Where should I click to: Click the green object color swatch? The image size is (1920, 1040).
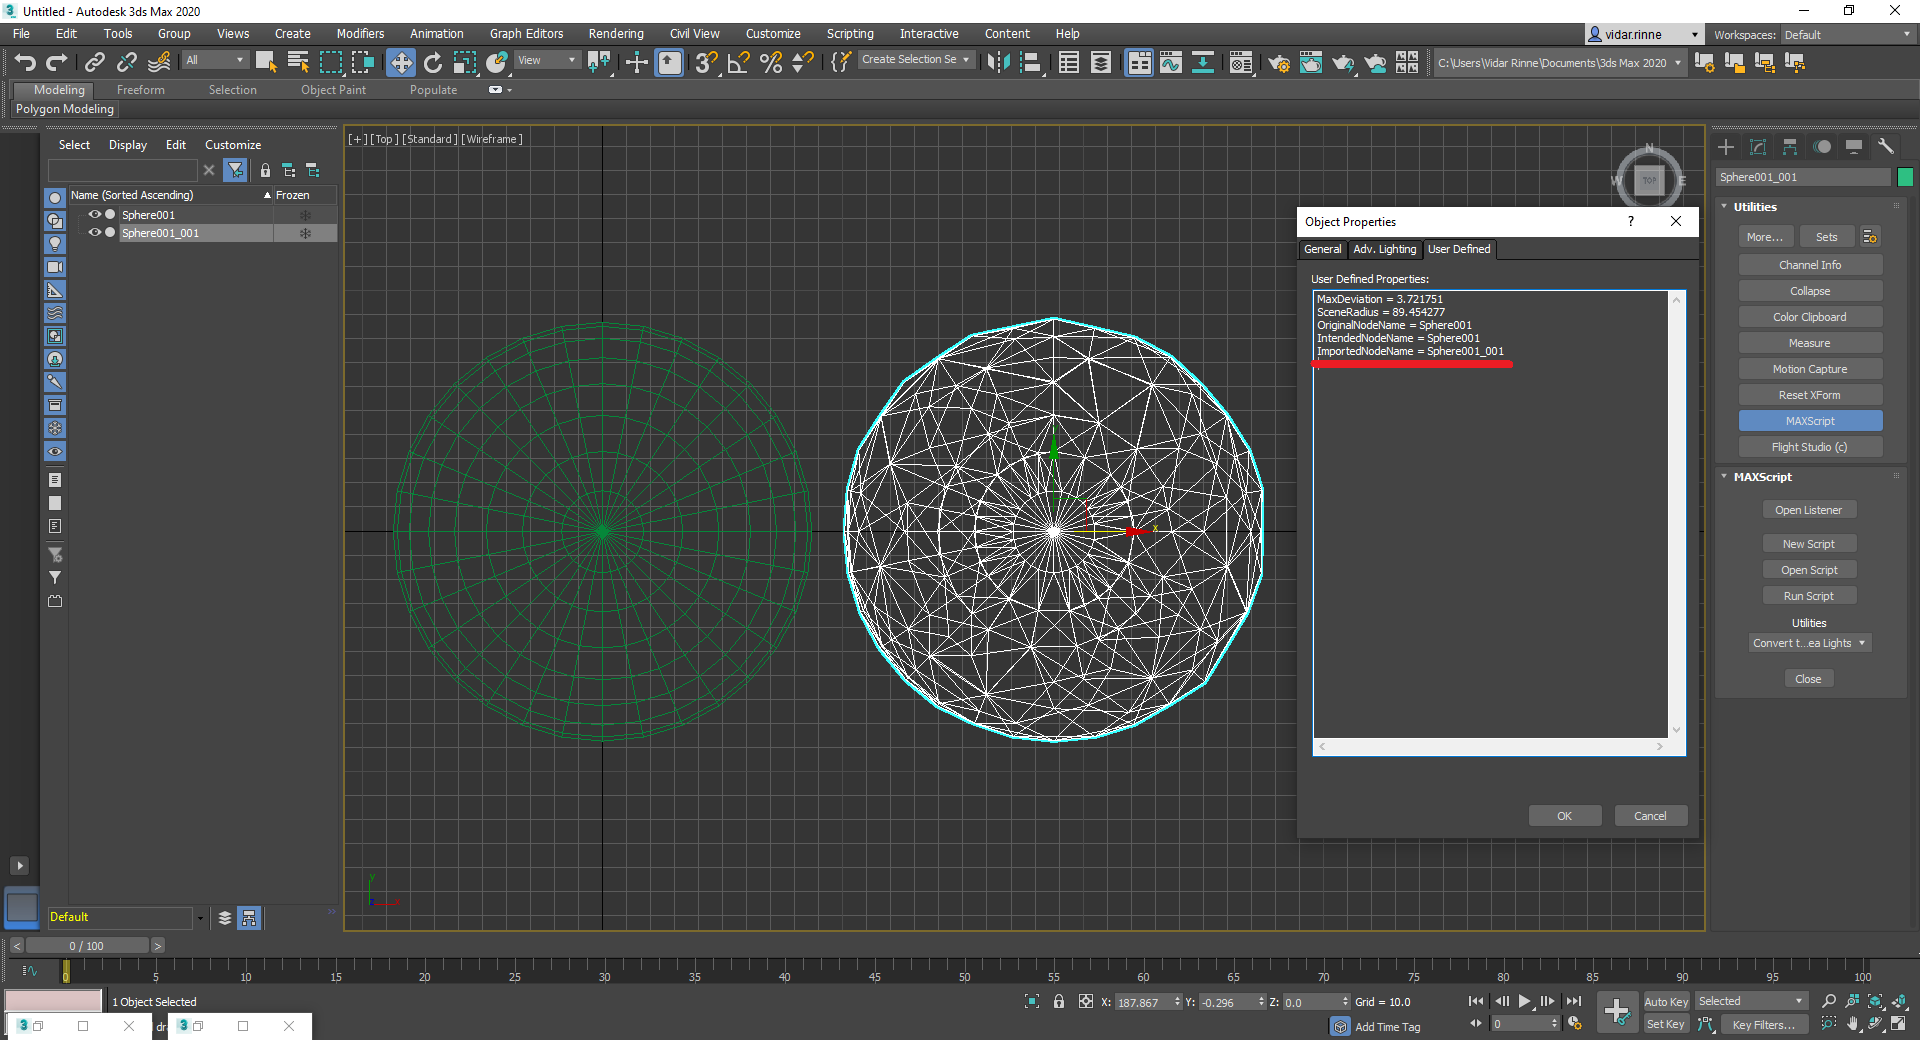pyautogui.click(x=1905, y=177)
